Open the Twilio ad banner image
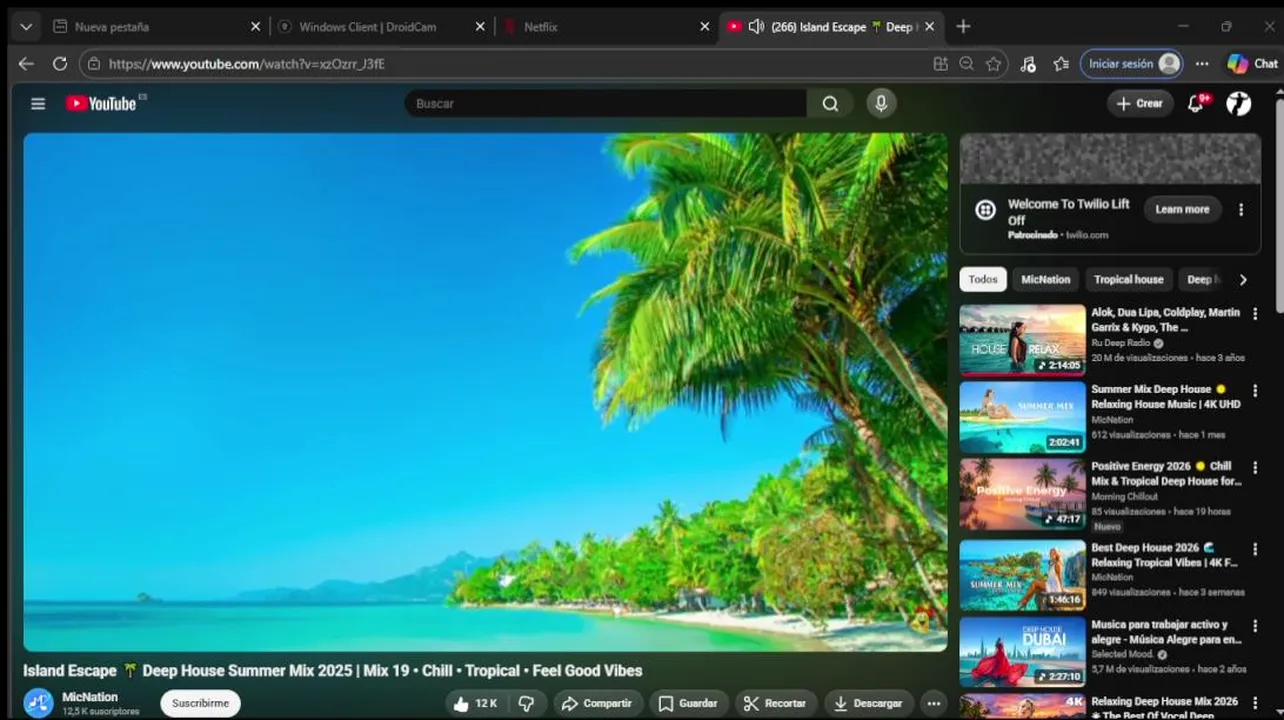Image resolution: width=1284 pixels, height=720 pixels. (1110, 159)
